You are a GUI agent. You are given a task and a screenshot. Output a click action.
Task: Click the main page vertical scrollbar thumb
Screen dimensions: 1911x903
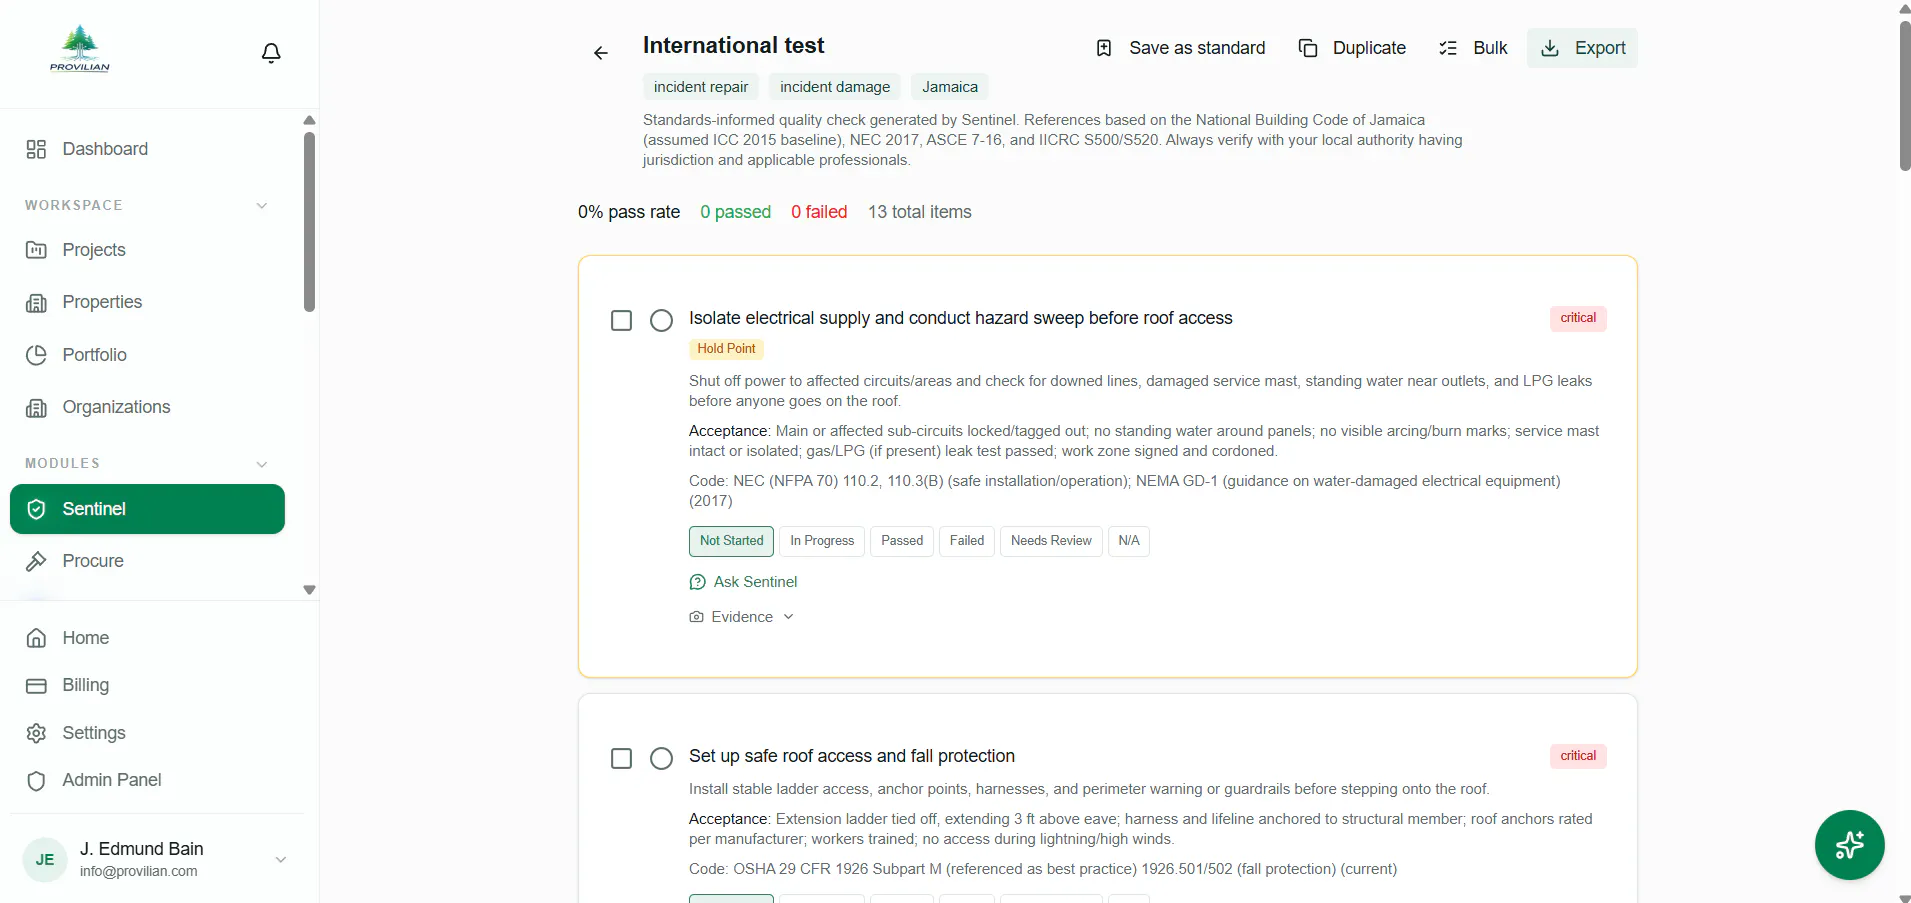(x=1905, y=95)
